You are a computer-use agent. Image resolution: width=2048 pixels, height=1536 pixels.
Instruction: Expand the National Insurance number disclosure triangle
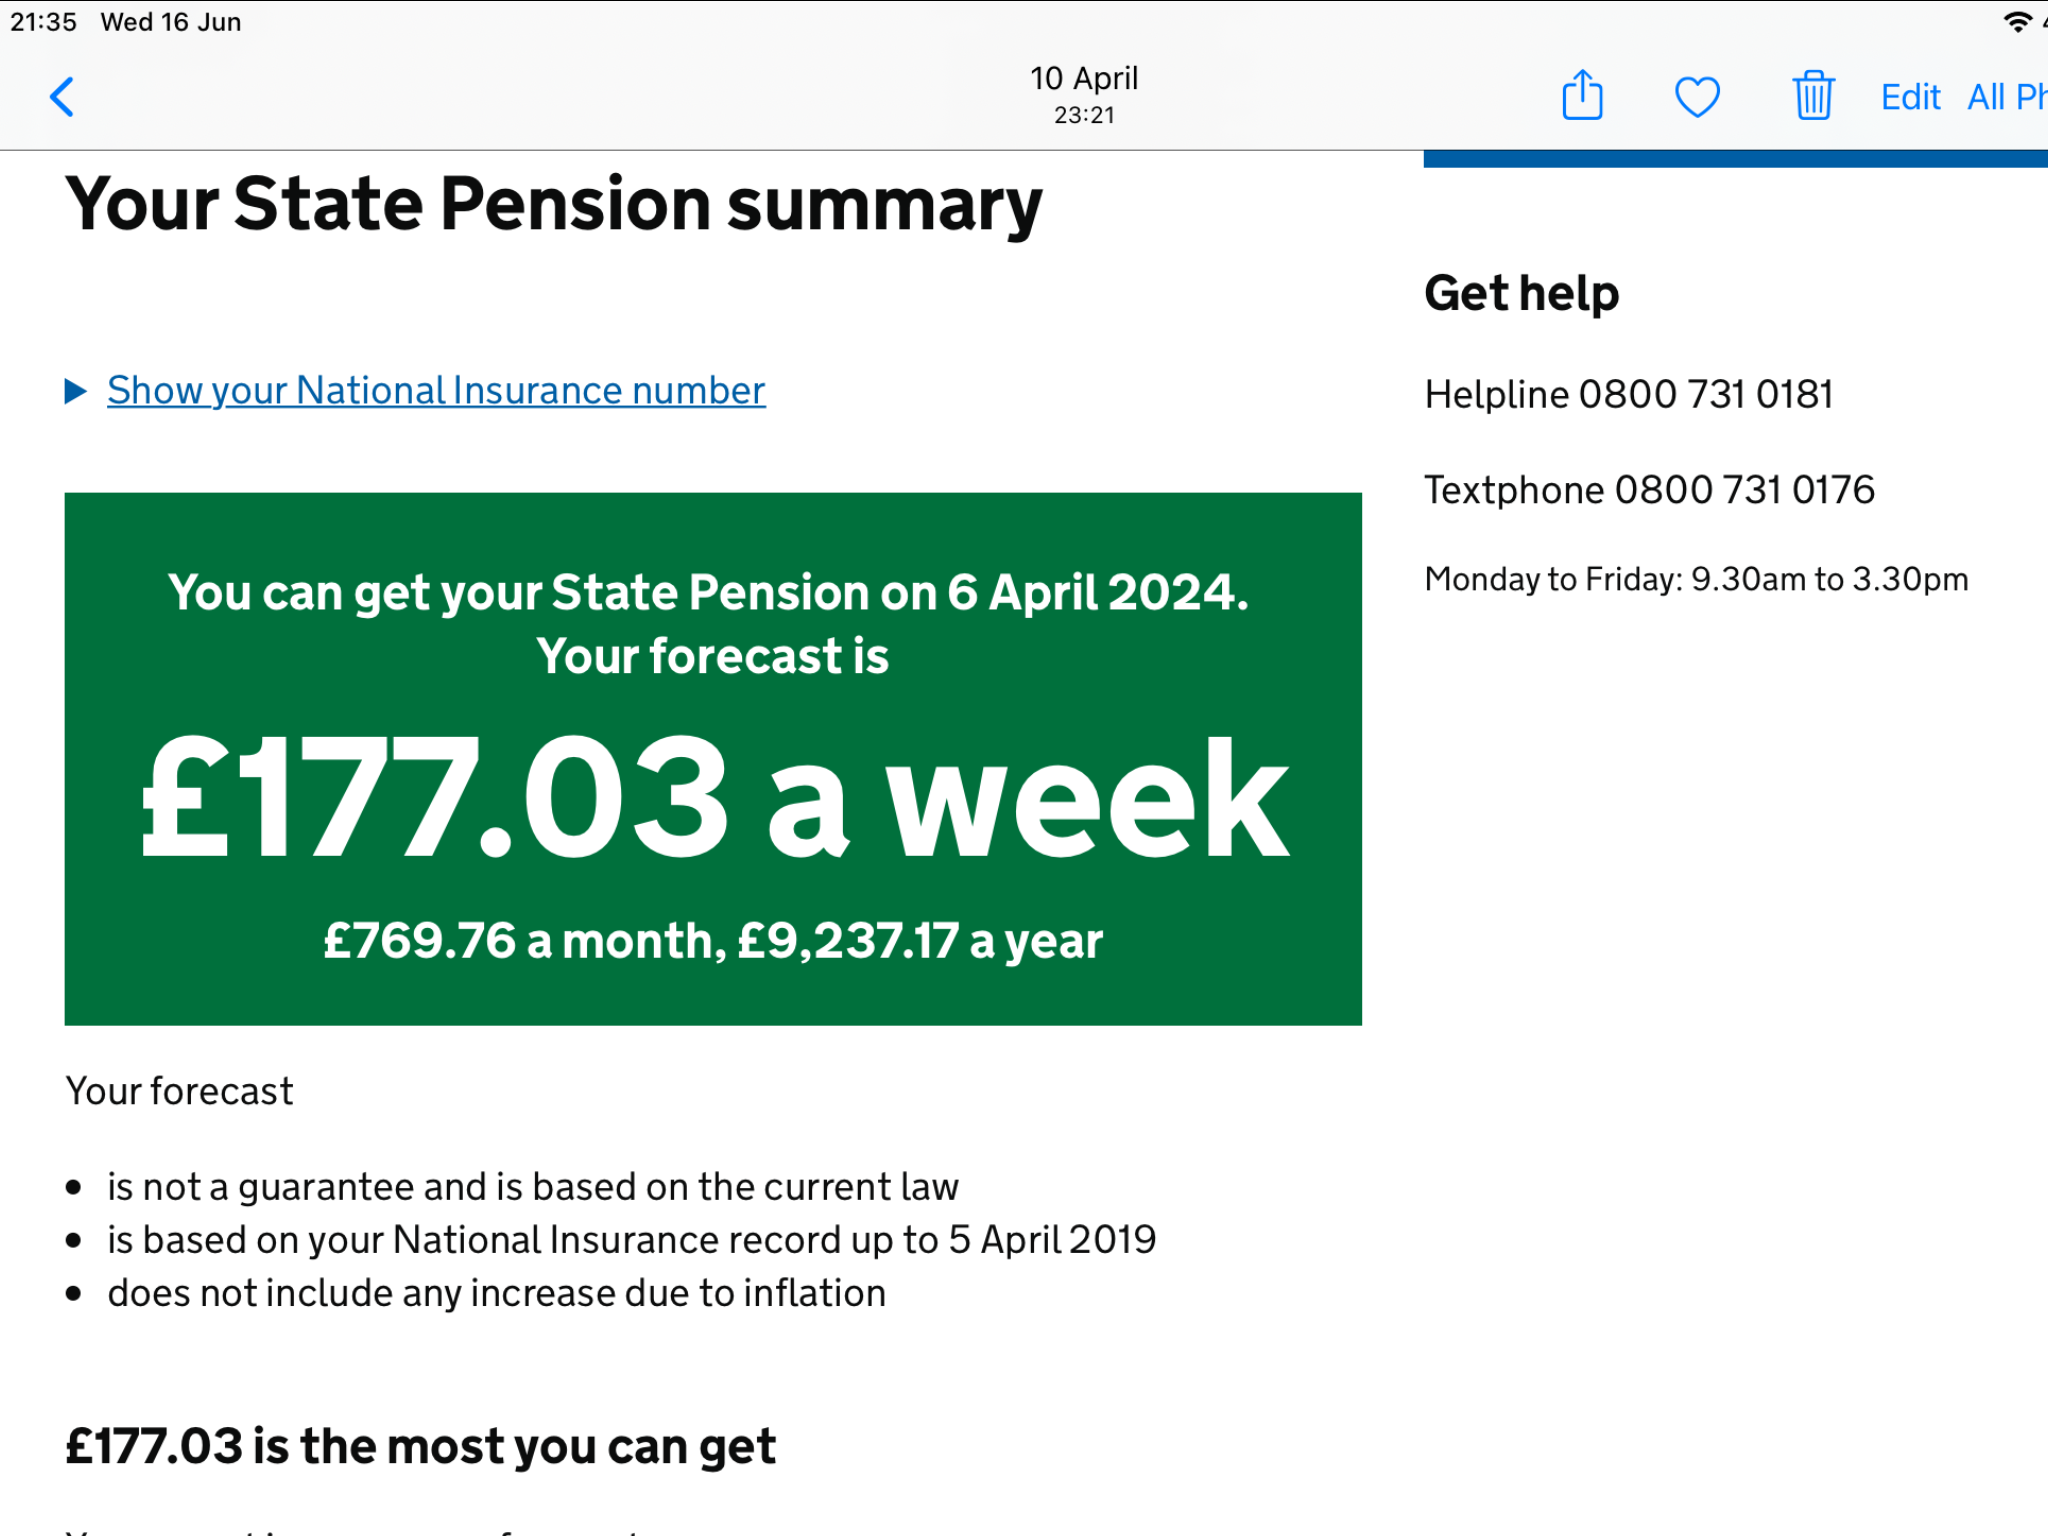(x=76, y=391)
